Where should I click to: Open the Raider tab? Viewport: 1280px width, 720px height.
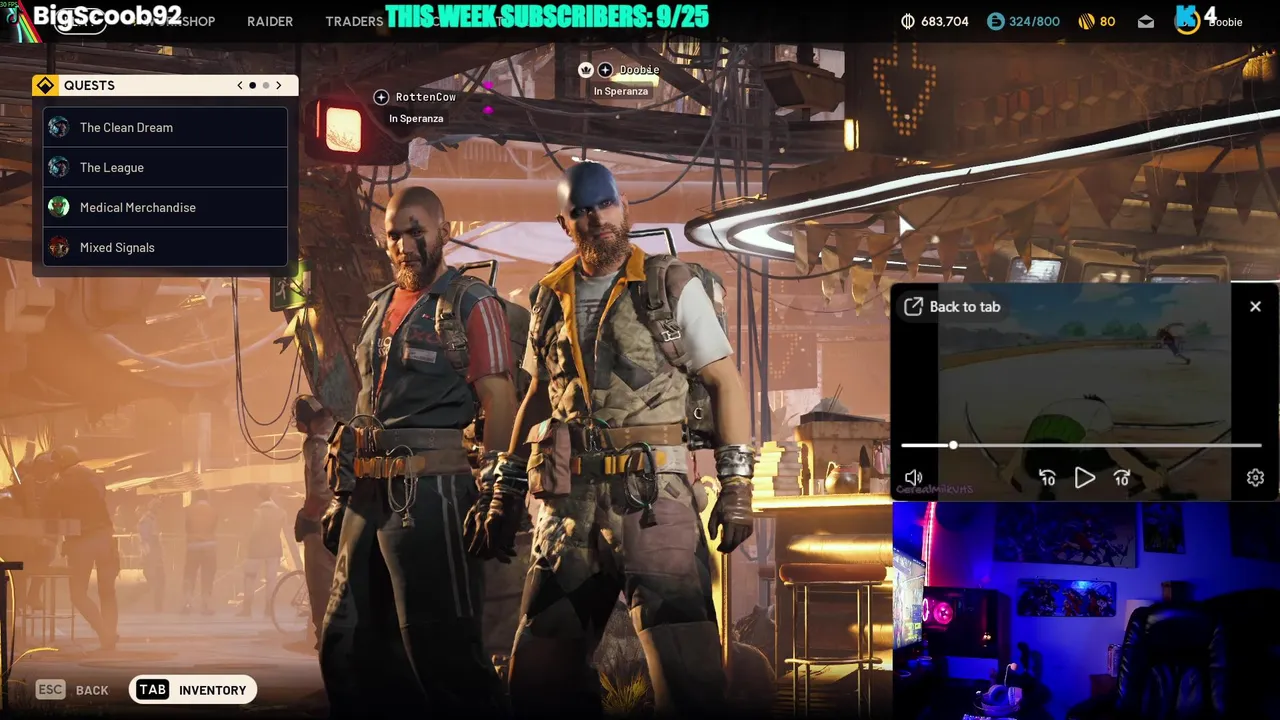click(270, 21)
